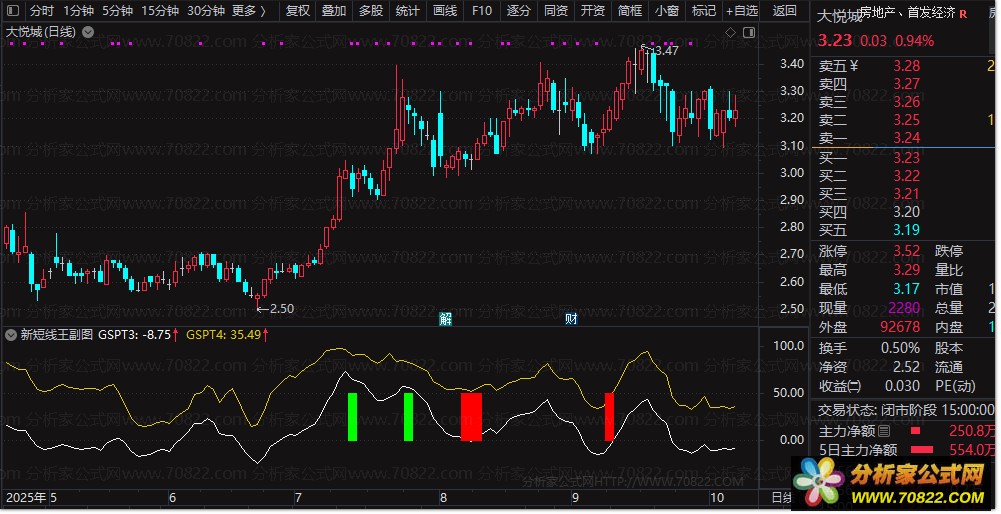
Task: Click the 2.50 low price annotation
Action: click(x=282, y=308)
